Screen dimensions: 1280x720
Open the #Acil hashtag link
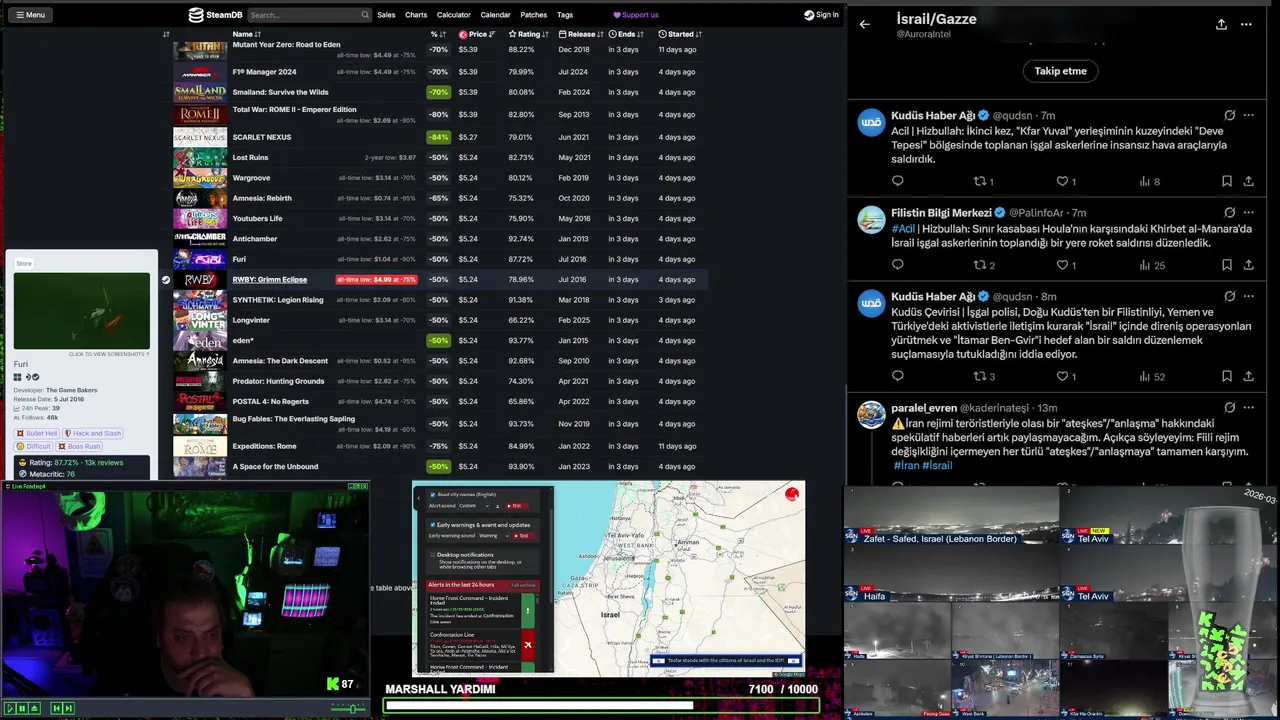[x=903, y=229]
